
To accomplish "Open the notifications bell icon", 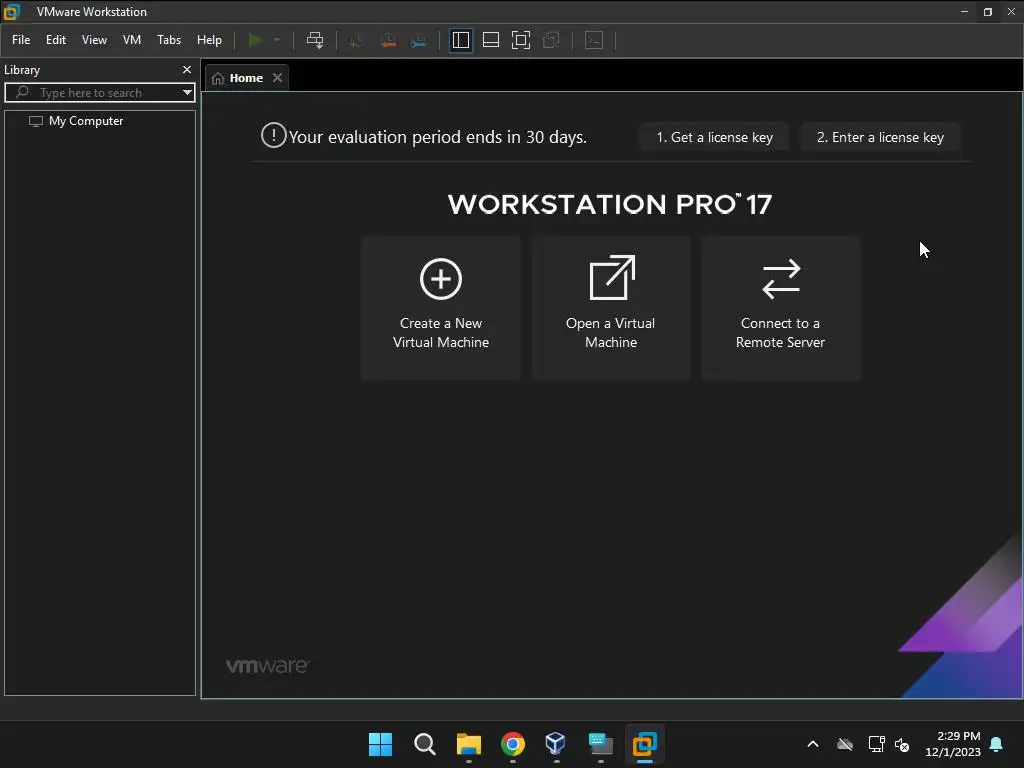I will [997, 744].
